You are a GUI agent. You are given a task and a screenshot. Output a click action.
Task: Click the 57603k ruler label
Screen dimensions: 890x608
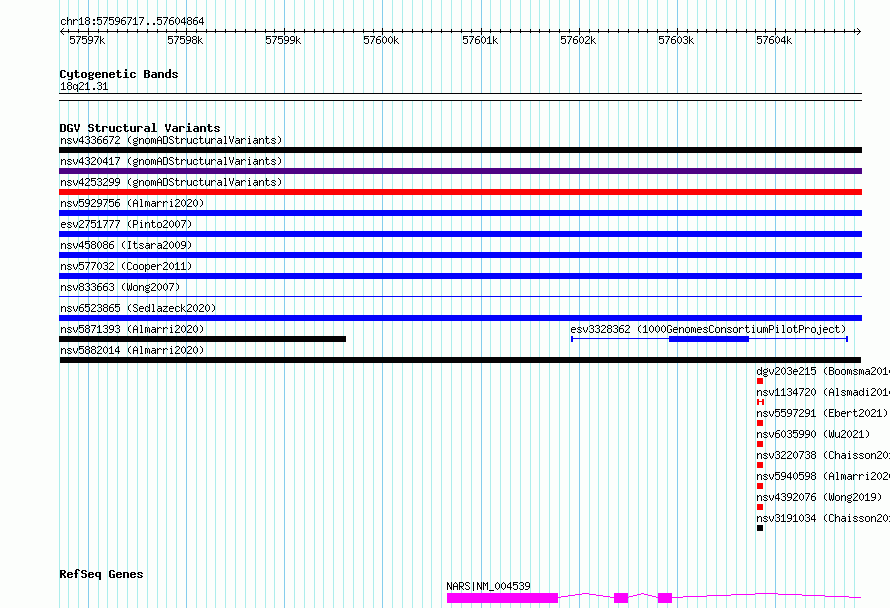pyautogui.click(x=676, y=40)
